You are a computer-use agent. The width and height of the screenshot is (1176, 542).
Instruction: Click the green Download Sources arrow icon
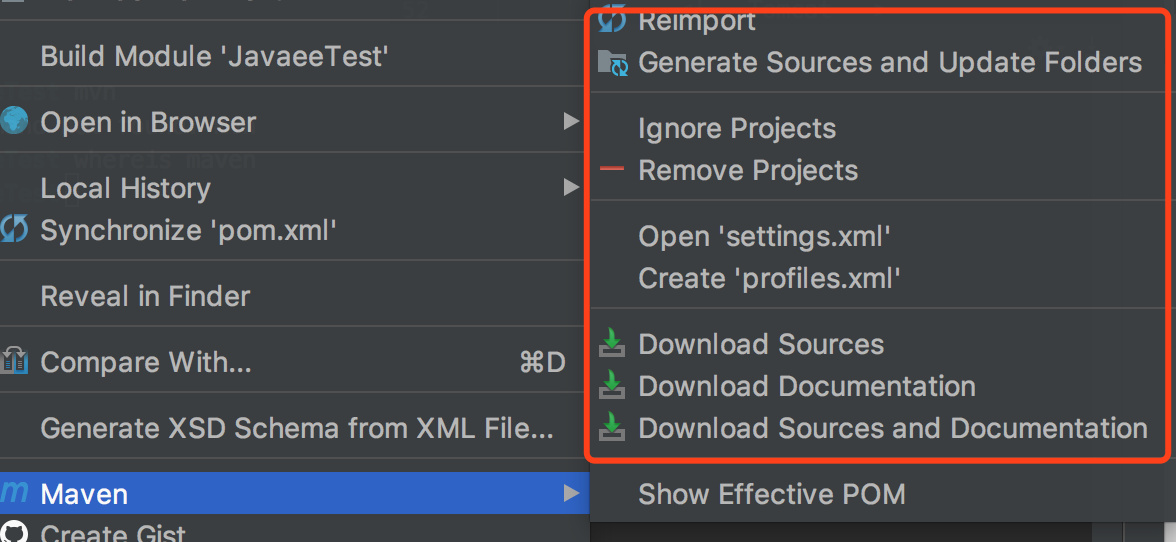coord(612,345)
